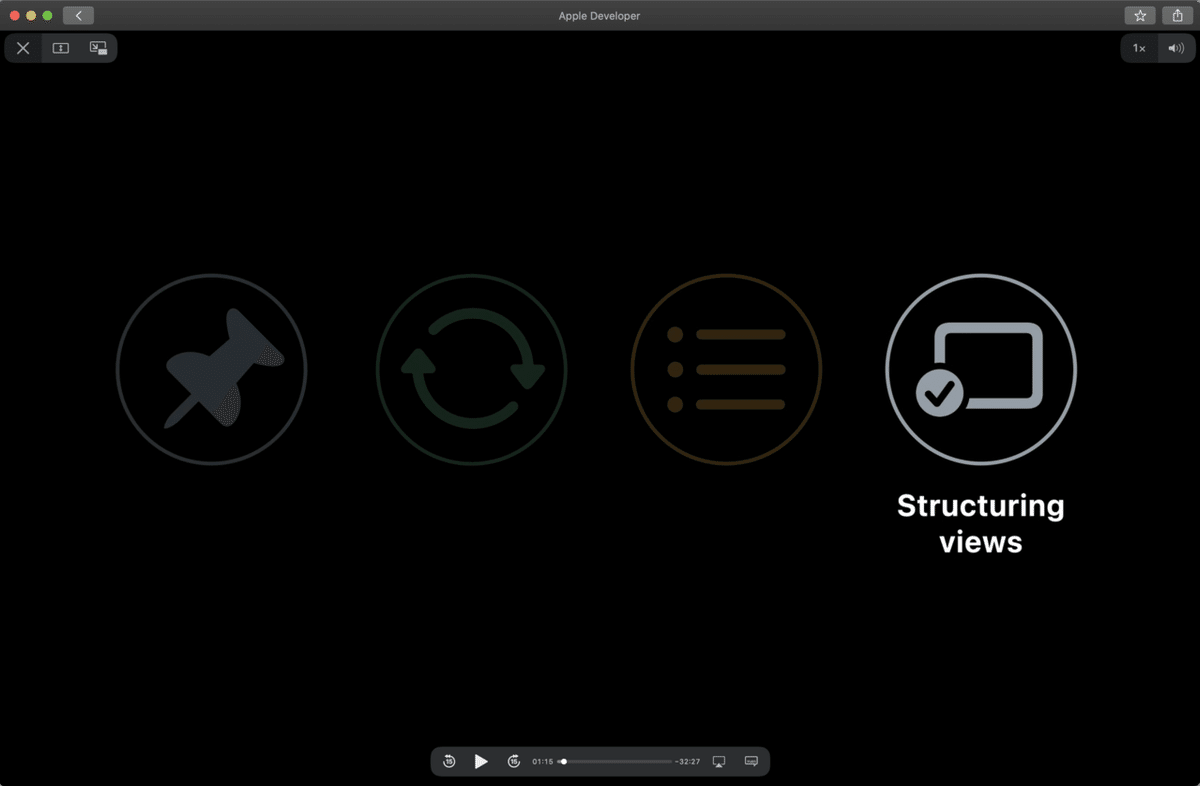1200x786 pixels.
Task: Toggle the fit-to-window video scaling button
Action: 61,48
